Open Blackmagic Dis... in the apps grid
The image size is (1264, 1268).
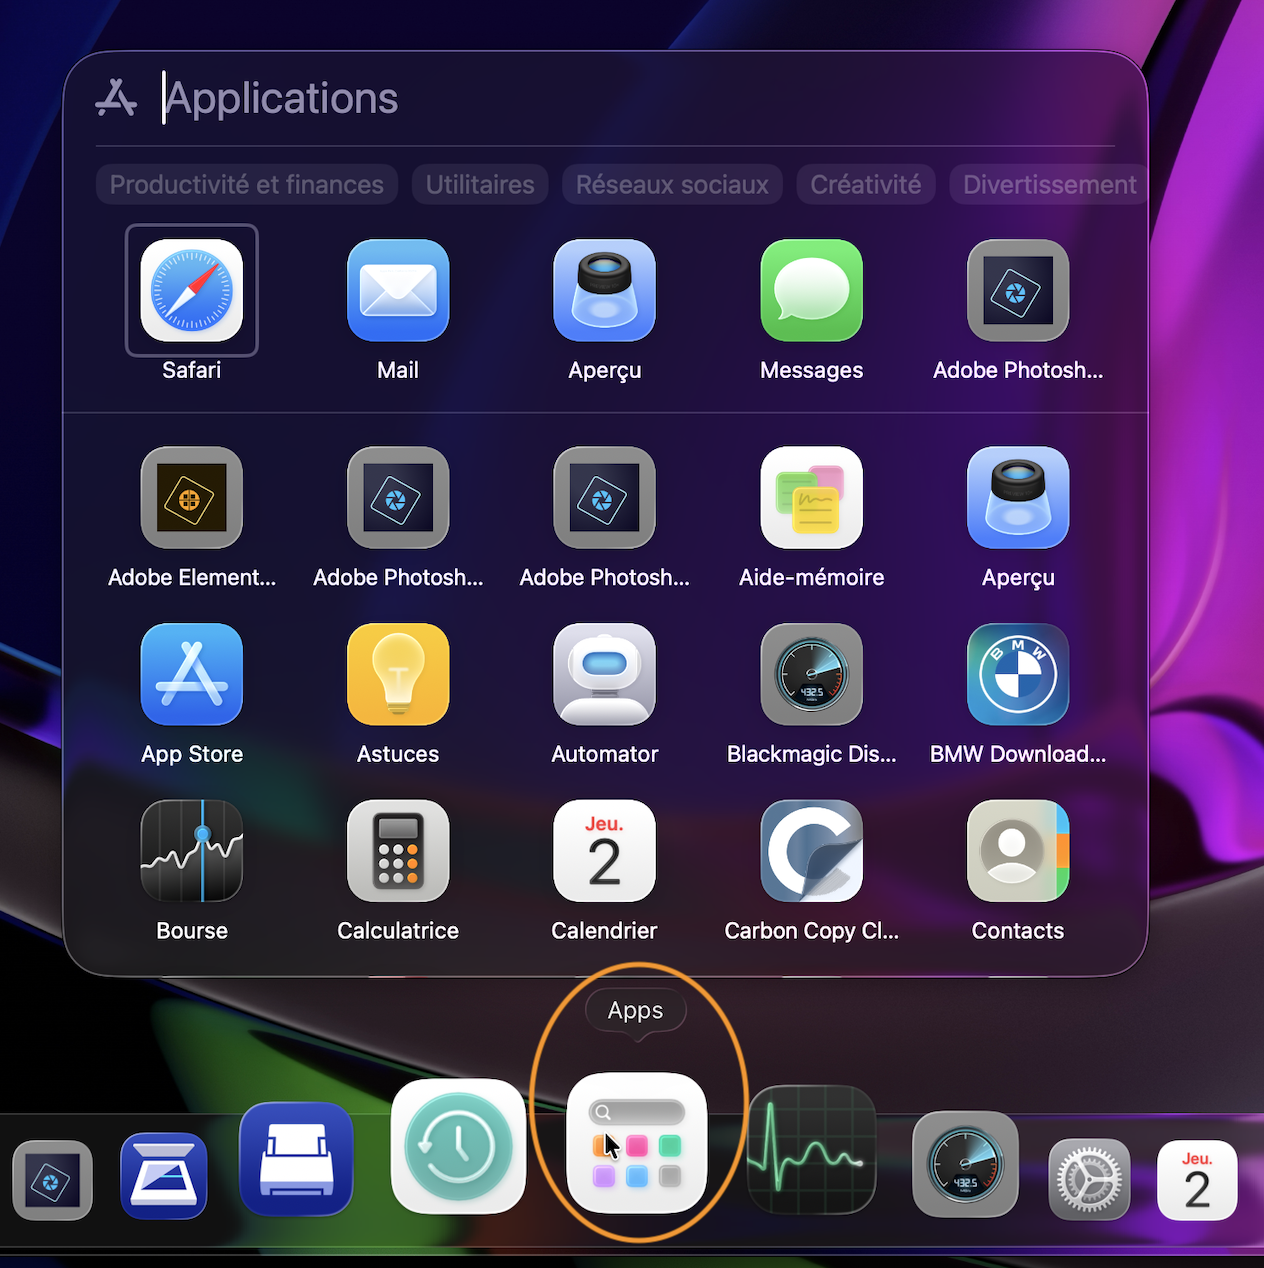coord(811,675)
